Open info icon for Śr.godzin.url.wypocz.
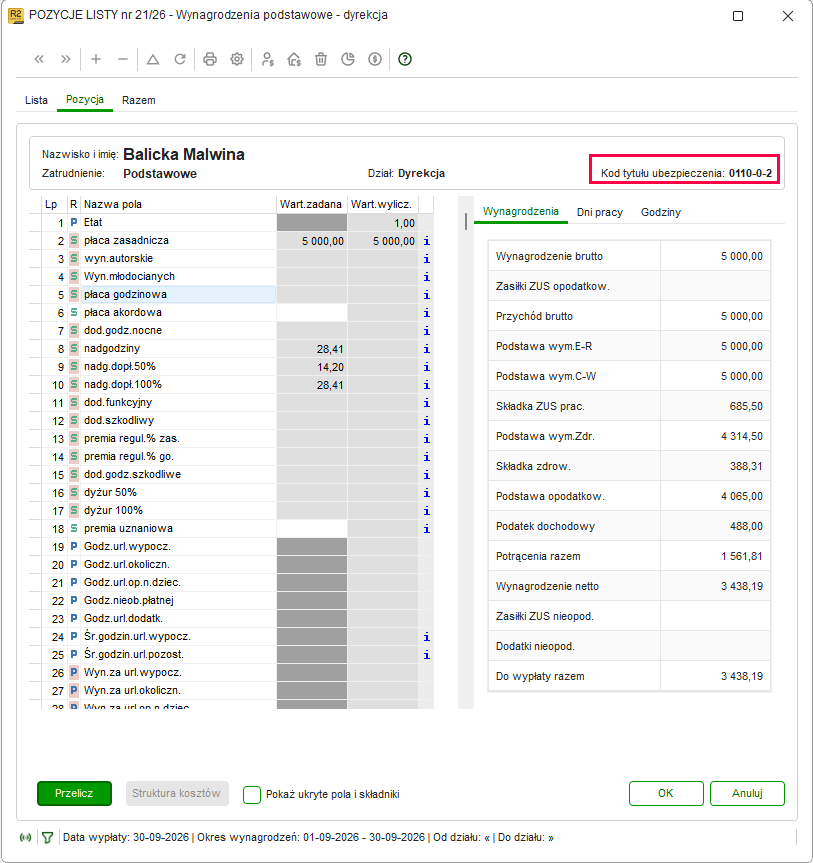Image resolution: width=813 pixels, height=863 pixels. pyautogui.click(x=427, y=637)
